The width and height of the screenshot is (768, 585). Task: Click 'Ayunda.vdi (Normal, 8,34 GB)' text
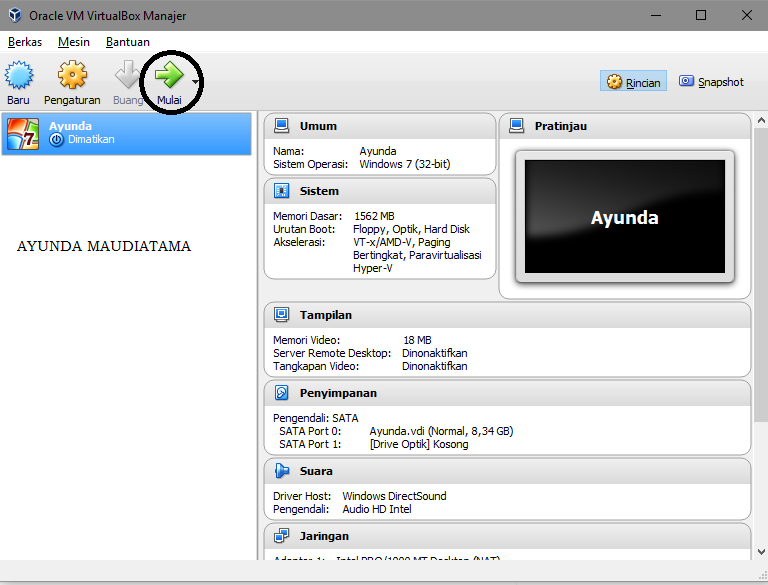click(x=441, y=431)
